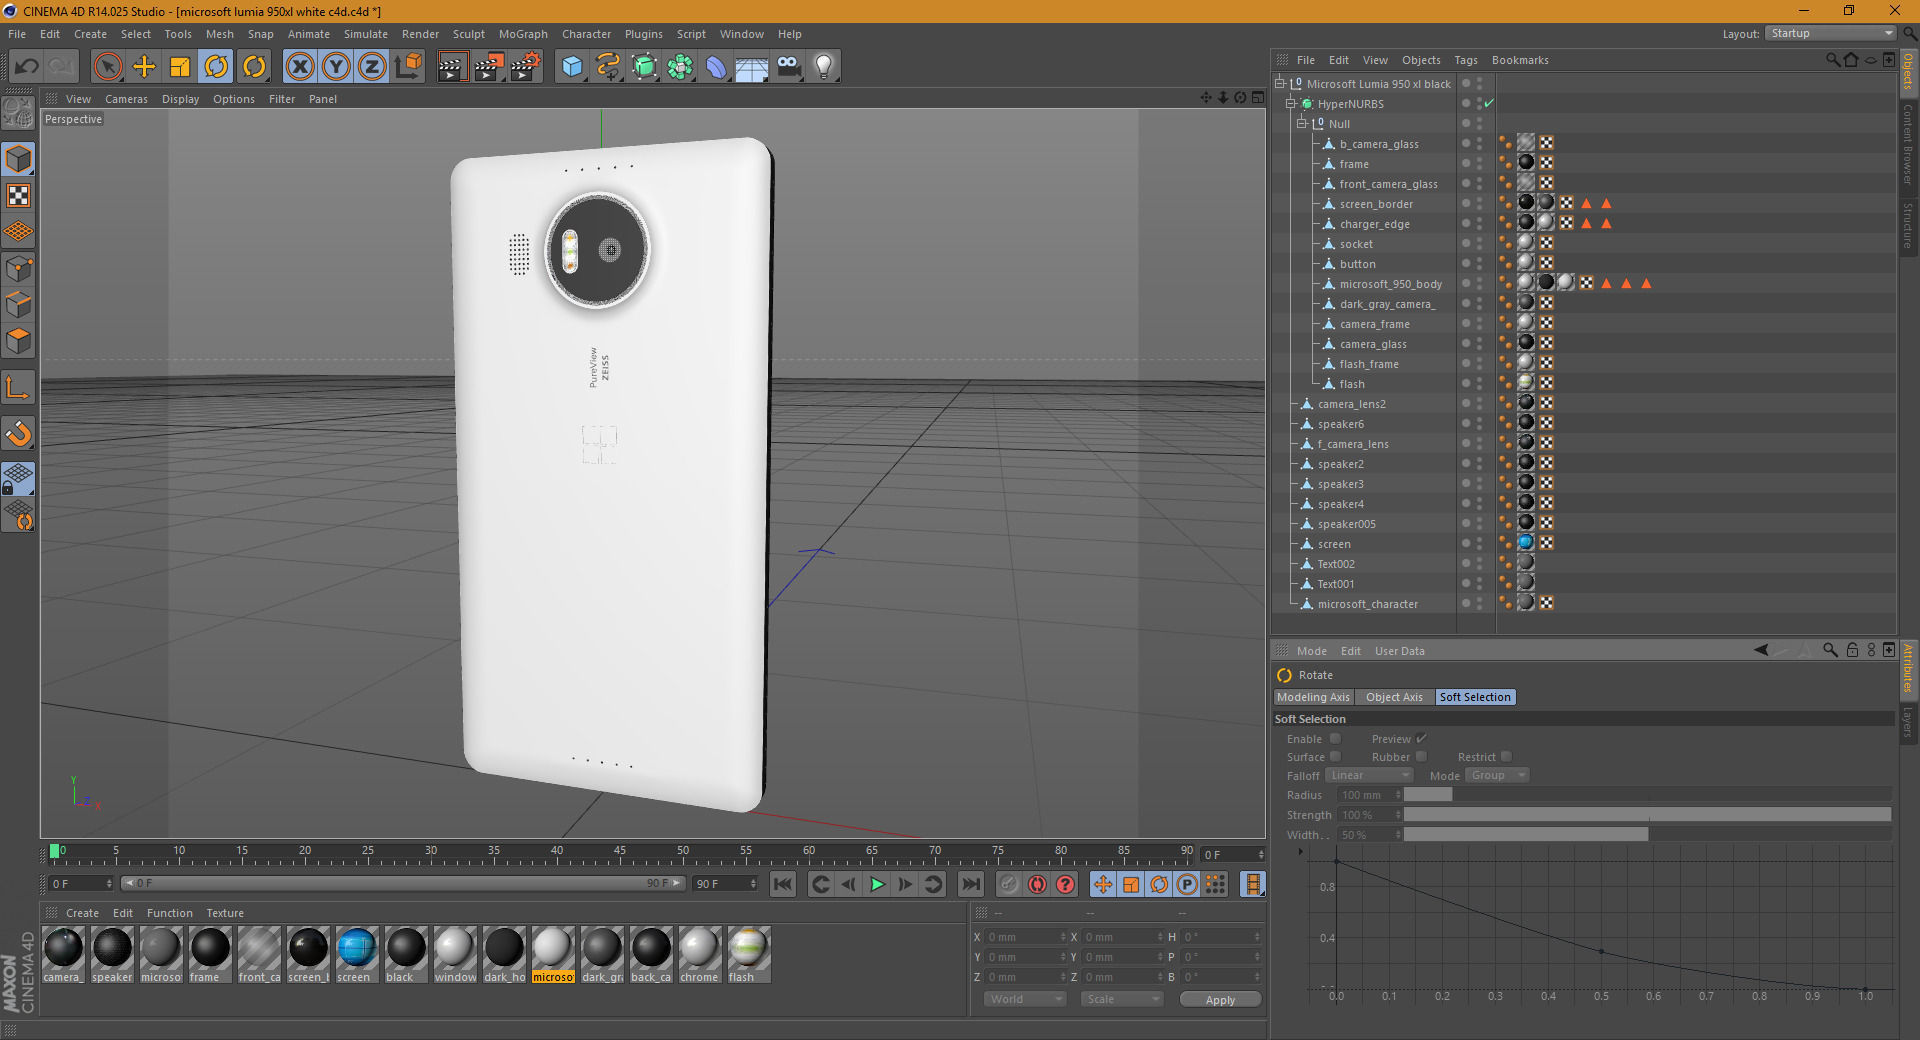
Task: Open the MoGraph menu
Action: [523, 34]
